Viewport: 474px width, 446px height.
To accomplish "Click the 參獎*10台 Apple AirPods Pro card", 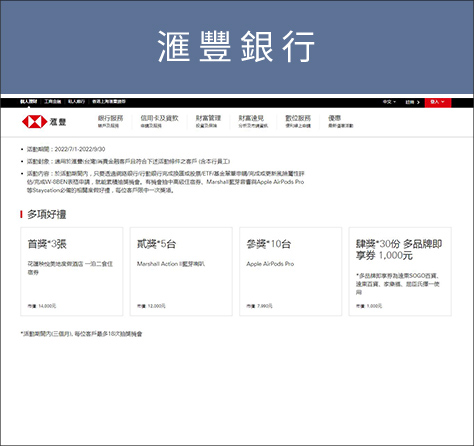I will coord(290,271).
